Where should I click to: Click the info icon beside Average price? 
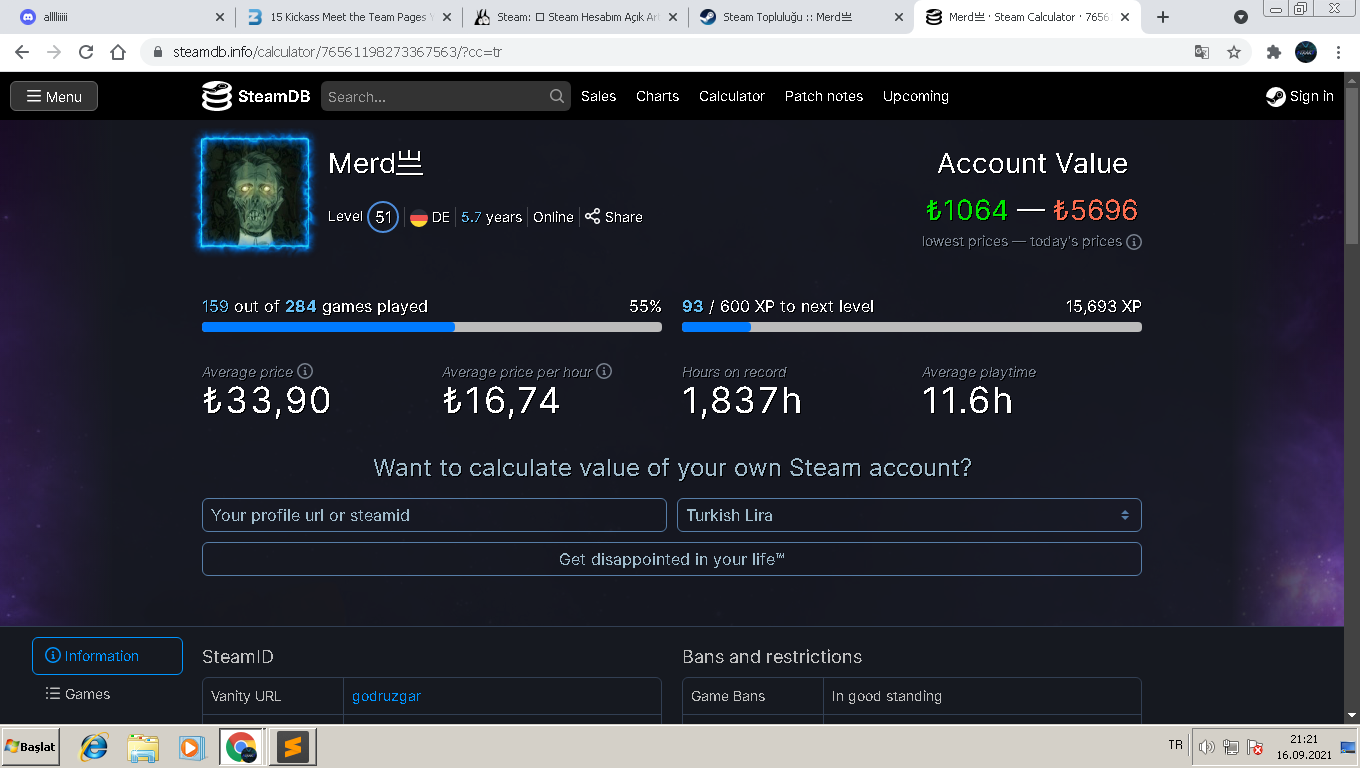coord(306,371)
